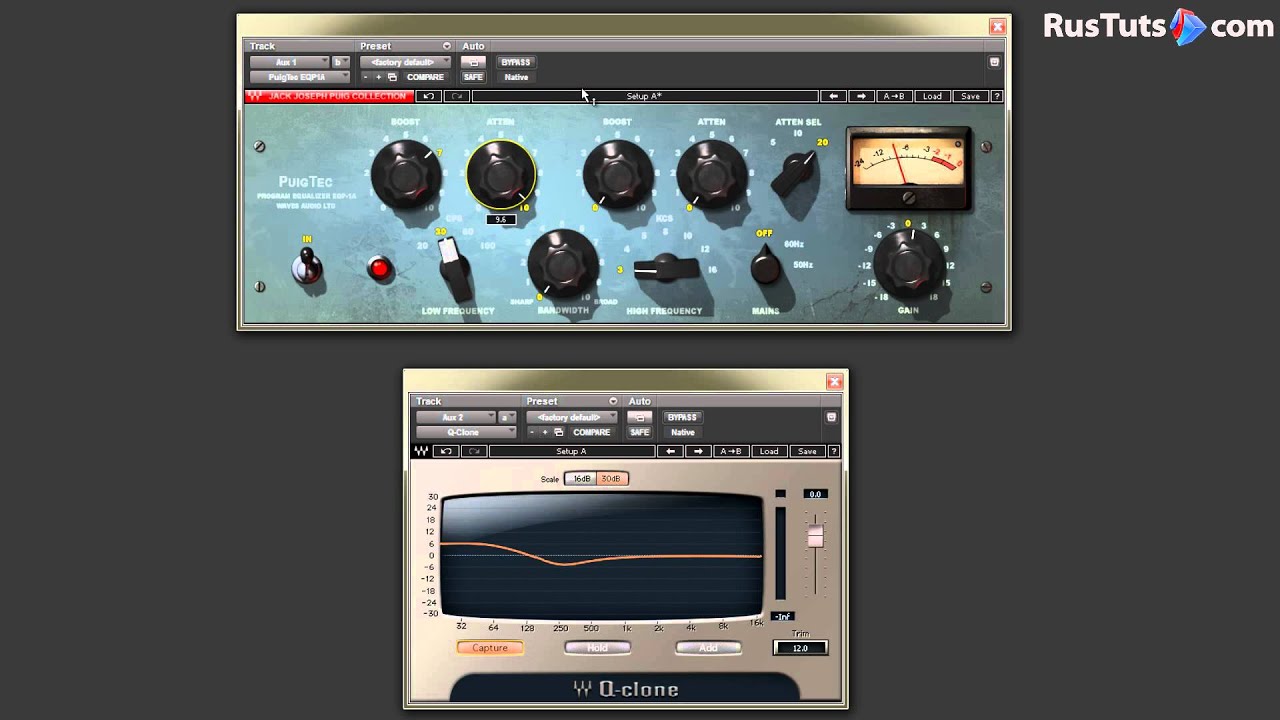Undo in the PuigTec plugin toolbar
The width and height of the screenshot is (1280, 720).
pyautogui.click(x=429, y=96)
